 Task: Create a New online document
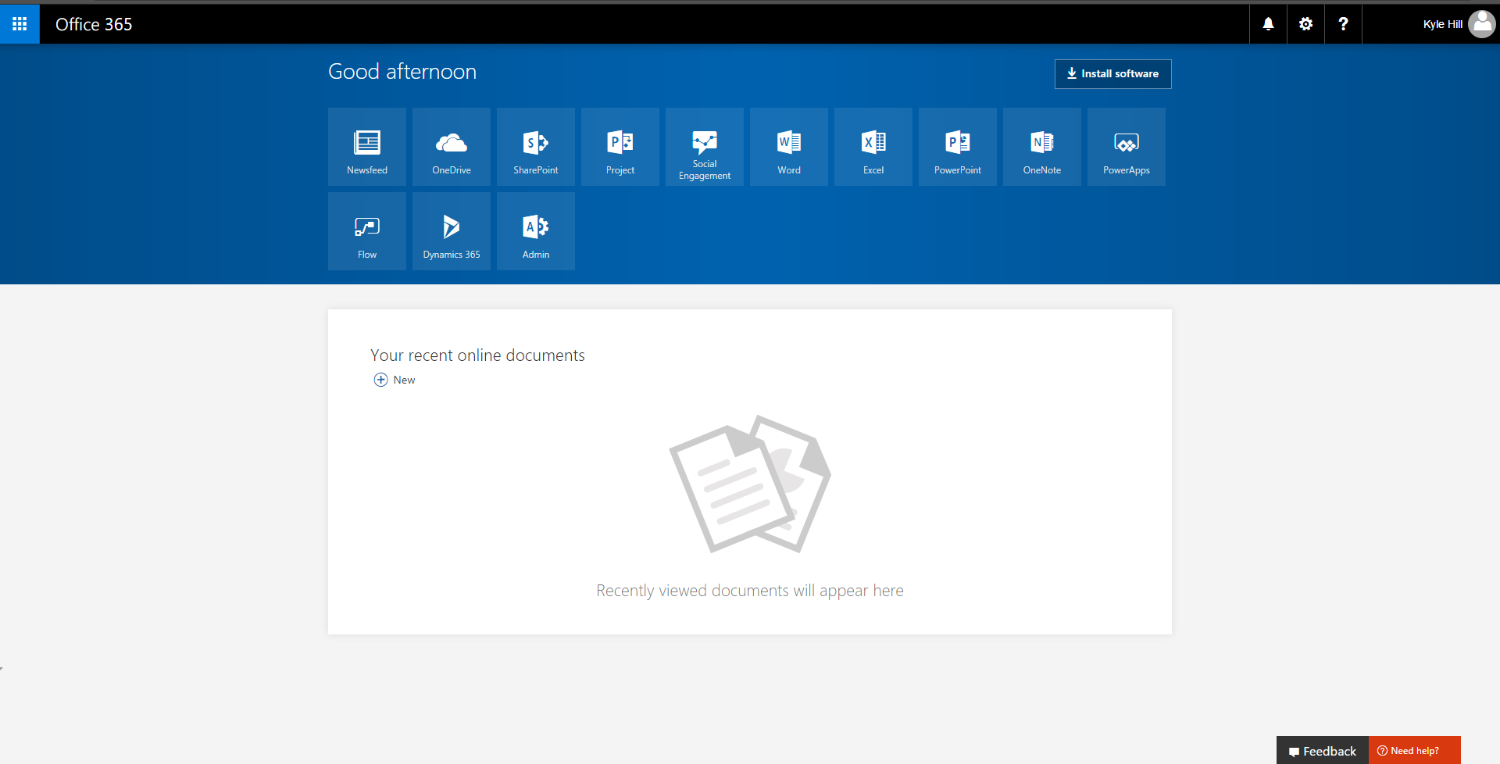[395, 380]
